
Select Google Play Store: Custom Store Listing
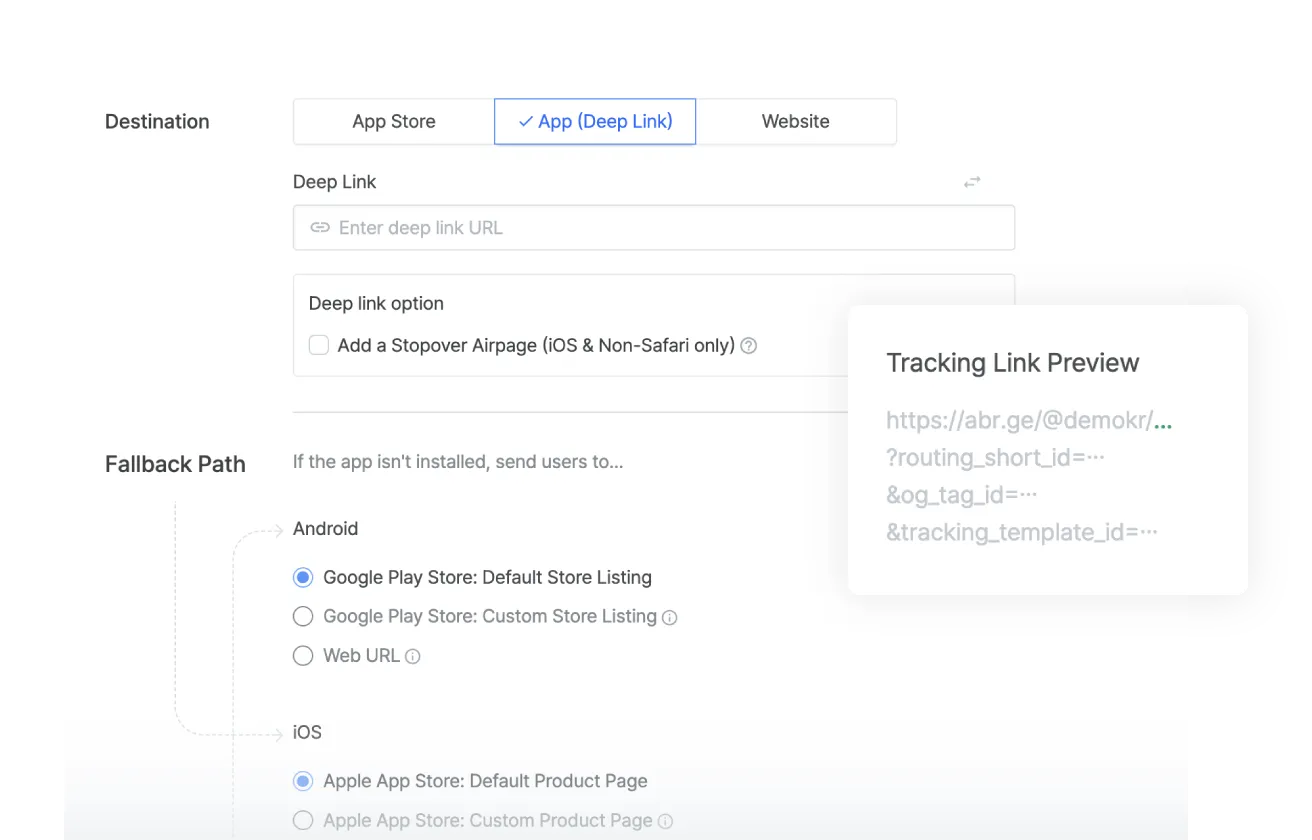click(x=303, y=616)
